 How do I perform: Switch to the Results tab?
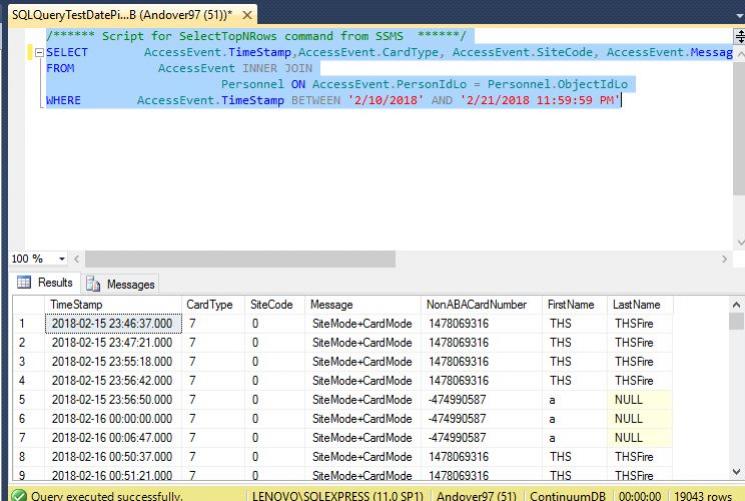click(48, 284)
